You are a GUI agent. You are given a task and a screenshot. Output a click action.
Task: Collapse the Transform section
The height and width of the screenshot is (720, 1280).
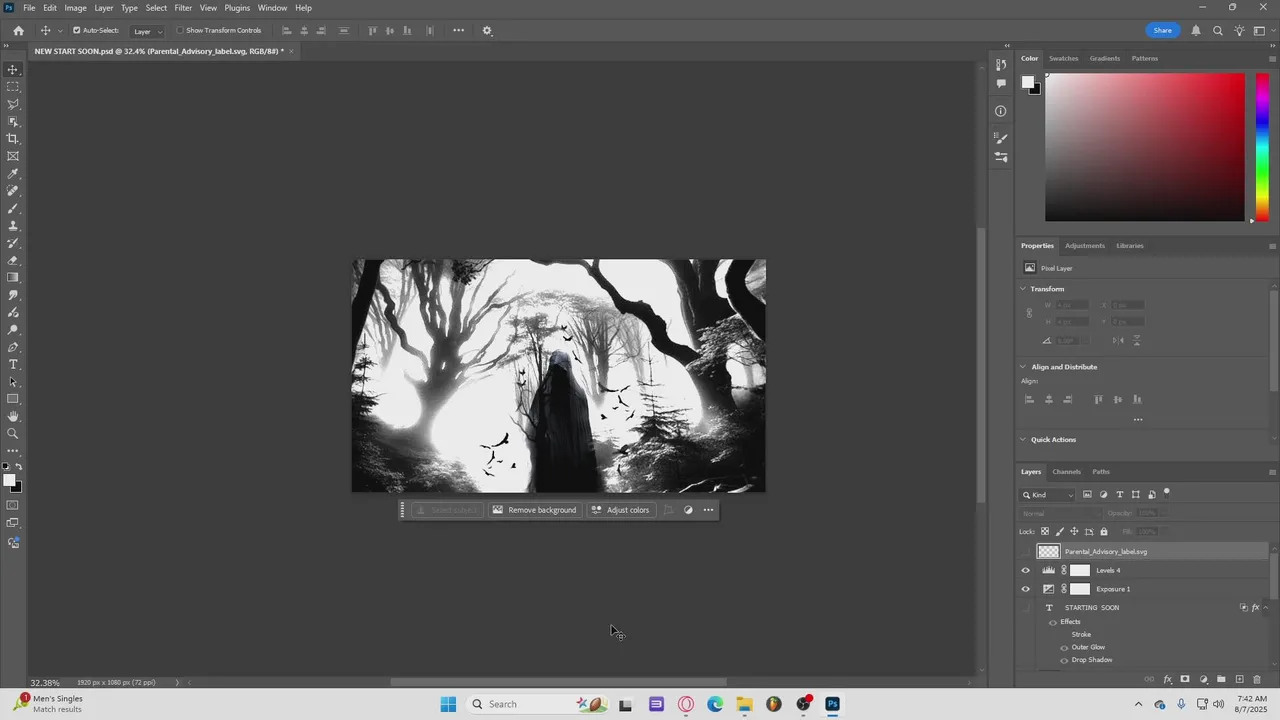tap(1023, 289)
